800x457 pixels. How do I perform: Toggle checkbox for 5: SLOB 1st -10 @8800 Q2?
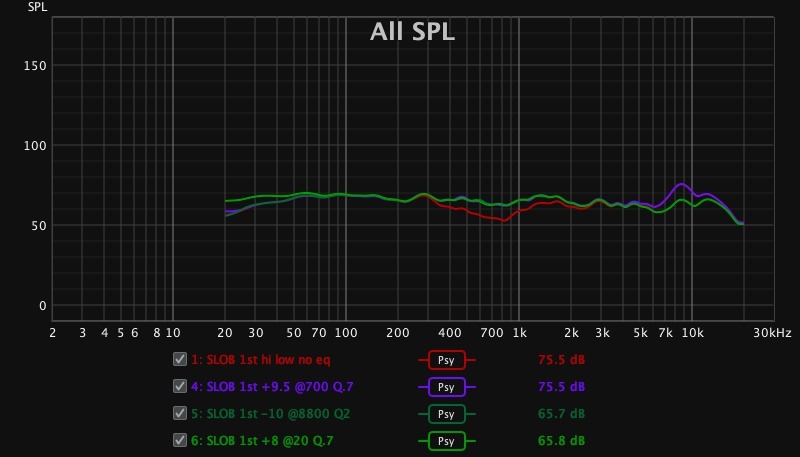[x=180, y=413]
